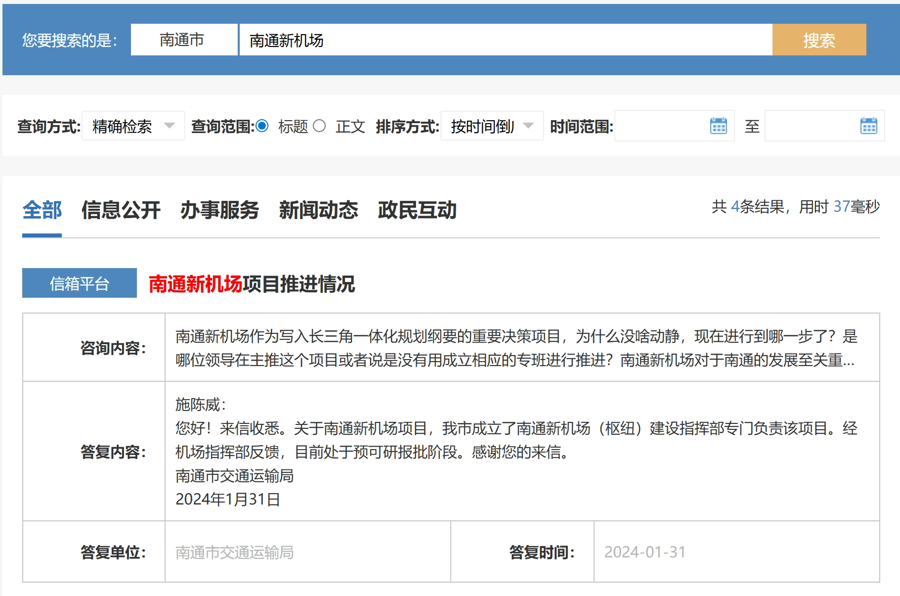
Task: Click the reply time value 2024-01-31
Action: (x=645, y=552)
